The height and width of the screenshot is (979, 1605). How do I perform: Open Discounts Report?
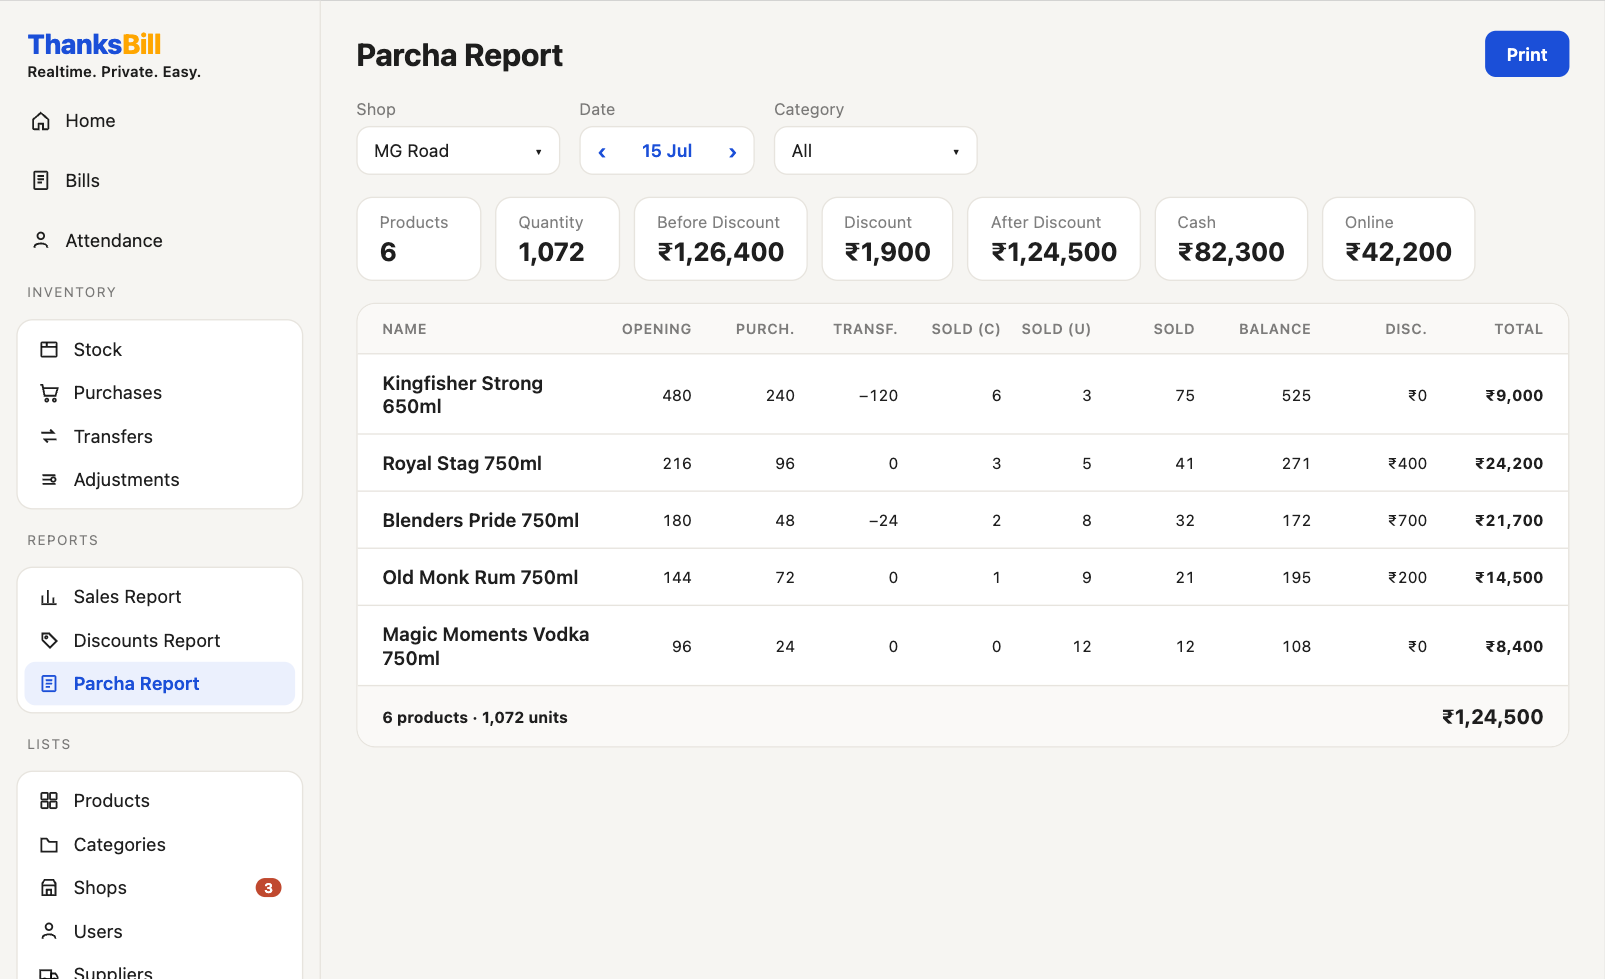coord(160,641)
